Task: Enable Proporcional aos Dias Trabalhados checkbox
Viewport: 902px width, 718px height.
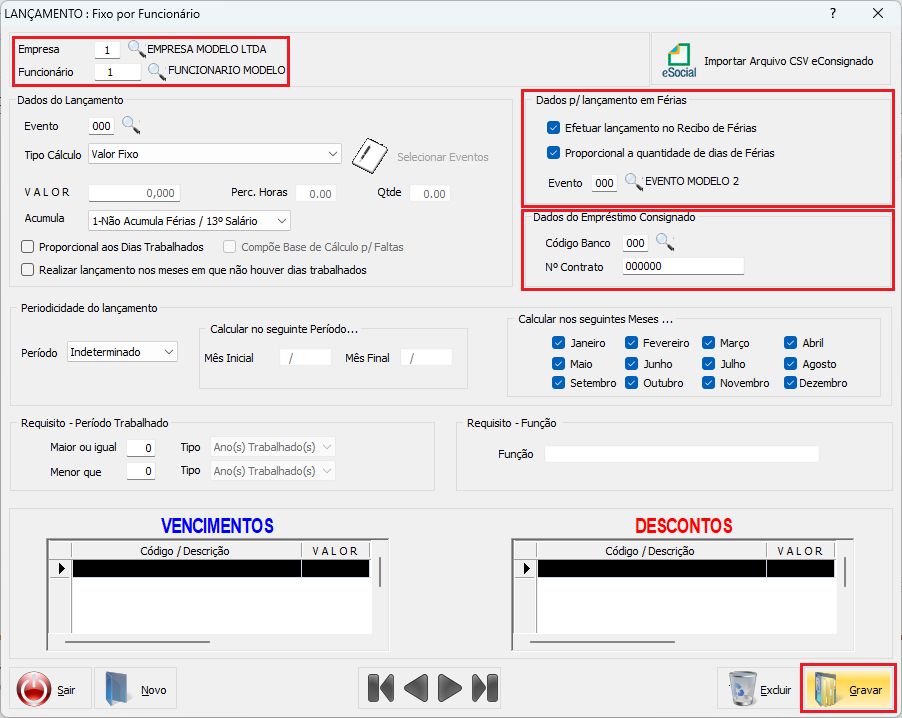Action: tap(28, 247)
